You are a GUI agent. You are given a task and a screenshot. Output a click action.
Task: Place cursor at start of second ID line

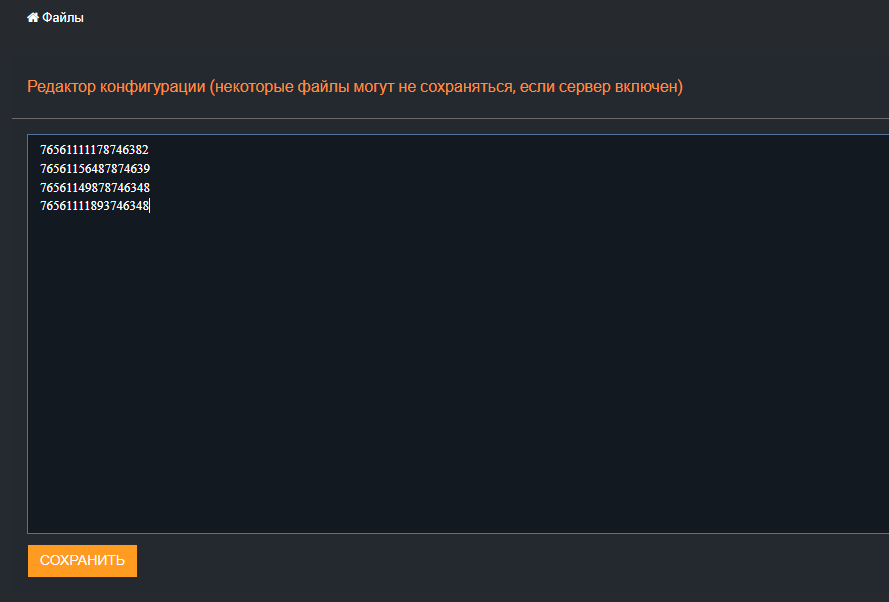pos(40,169)
